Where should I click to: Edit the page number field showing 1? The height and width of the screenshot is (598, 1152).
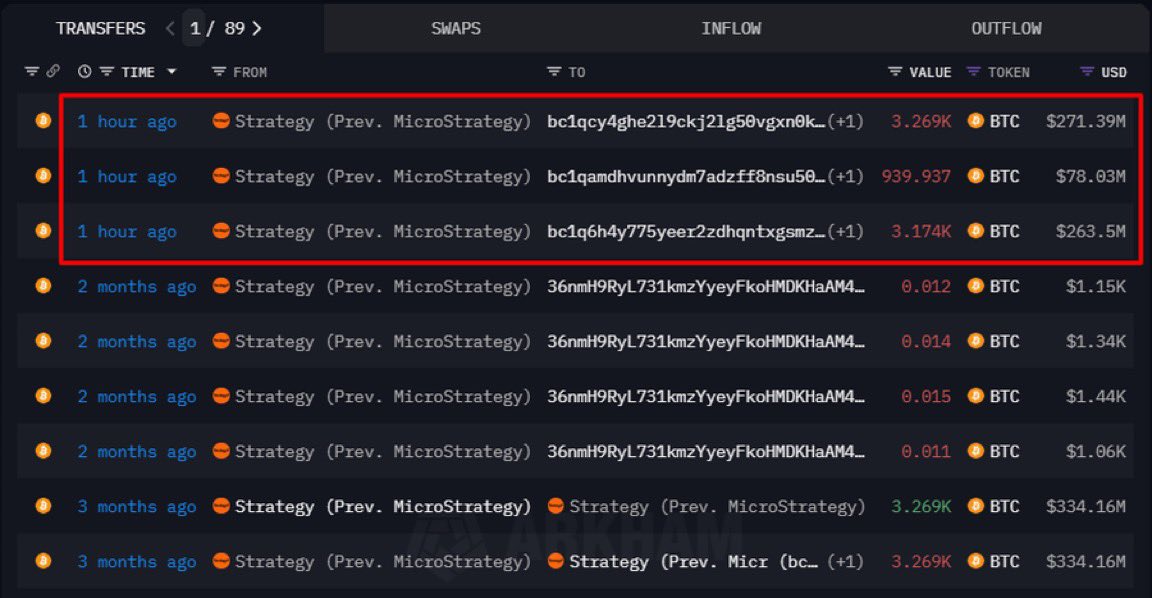194,28
